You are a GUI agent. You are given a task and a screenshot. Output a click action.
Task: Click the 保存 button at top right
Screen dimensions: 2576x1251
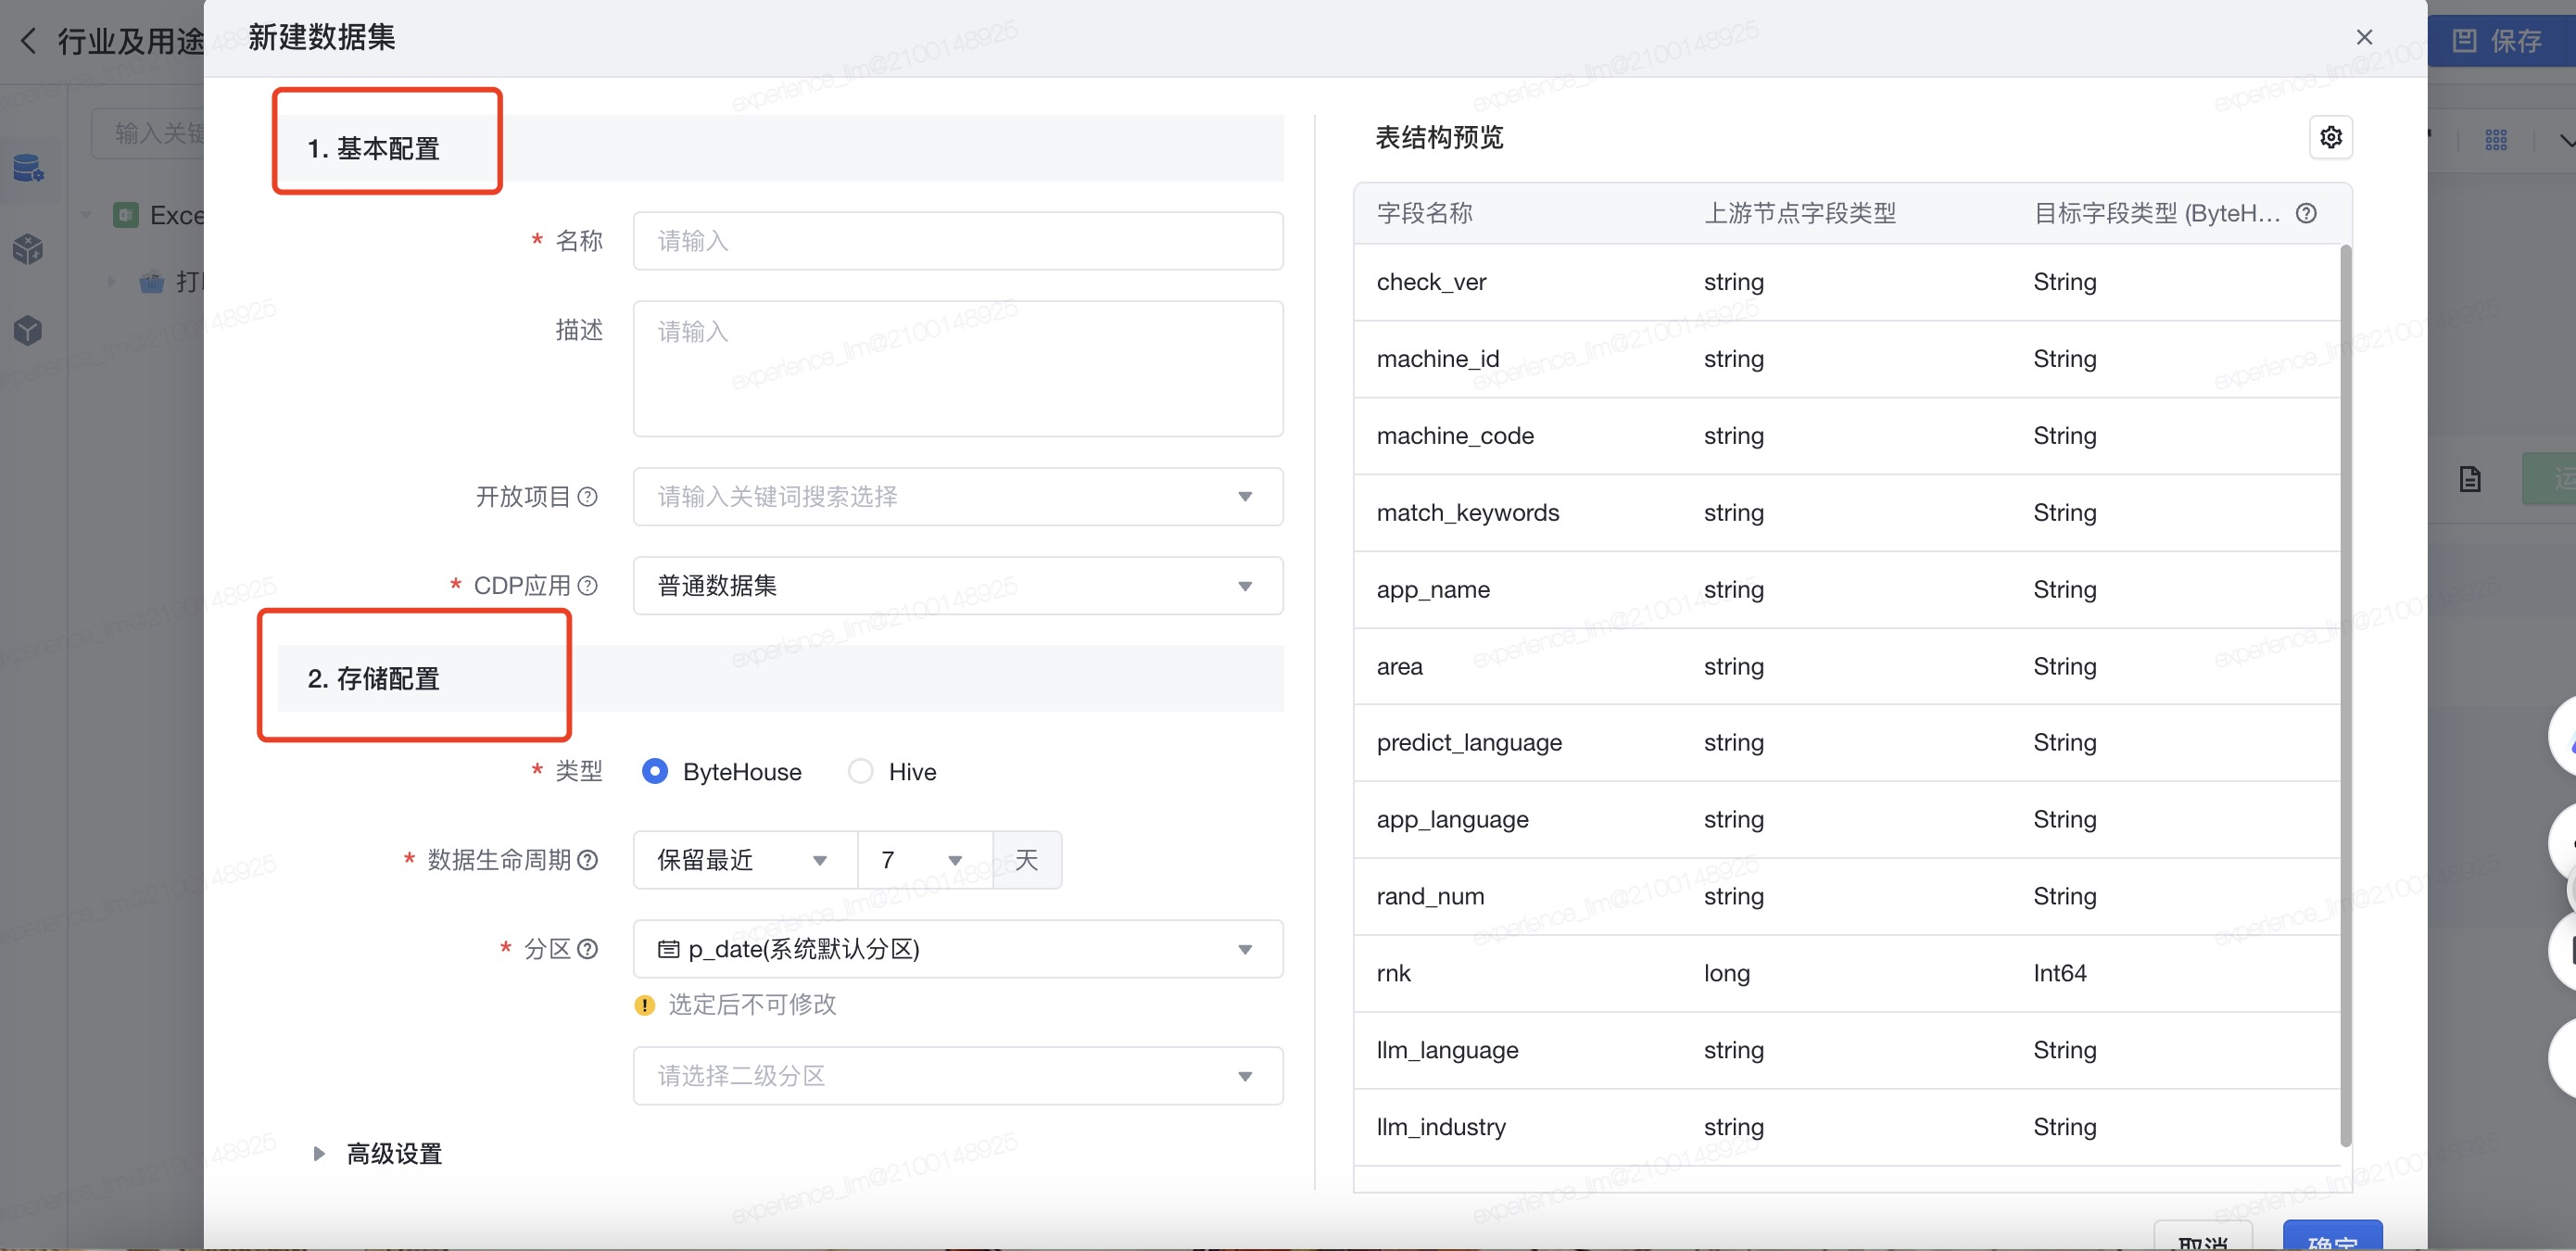tap(2497, 41)
